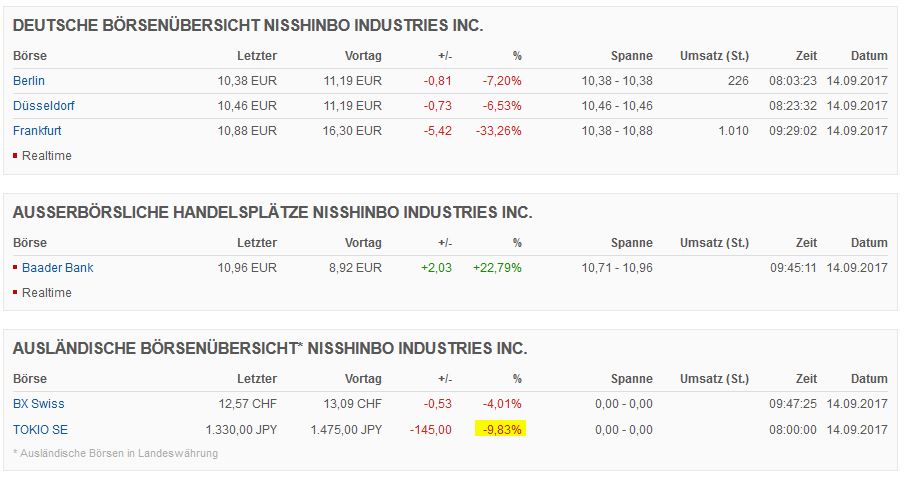Screen dimensions: 905x481
Task: Click the Ausländische Börsenübersicht section heading
Action: click(x=269, y=349)
